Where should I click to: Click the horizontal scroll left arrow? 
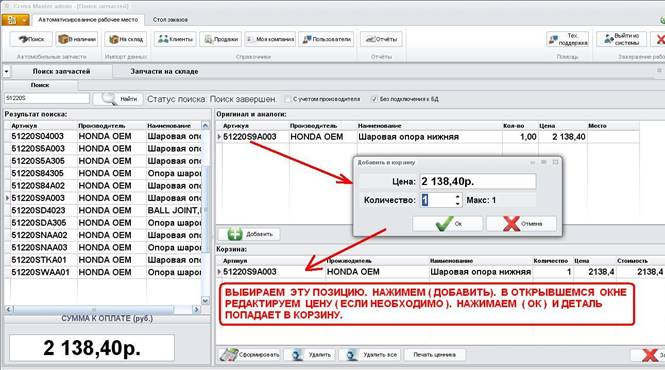tap(8, 309)
